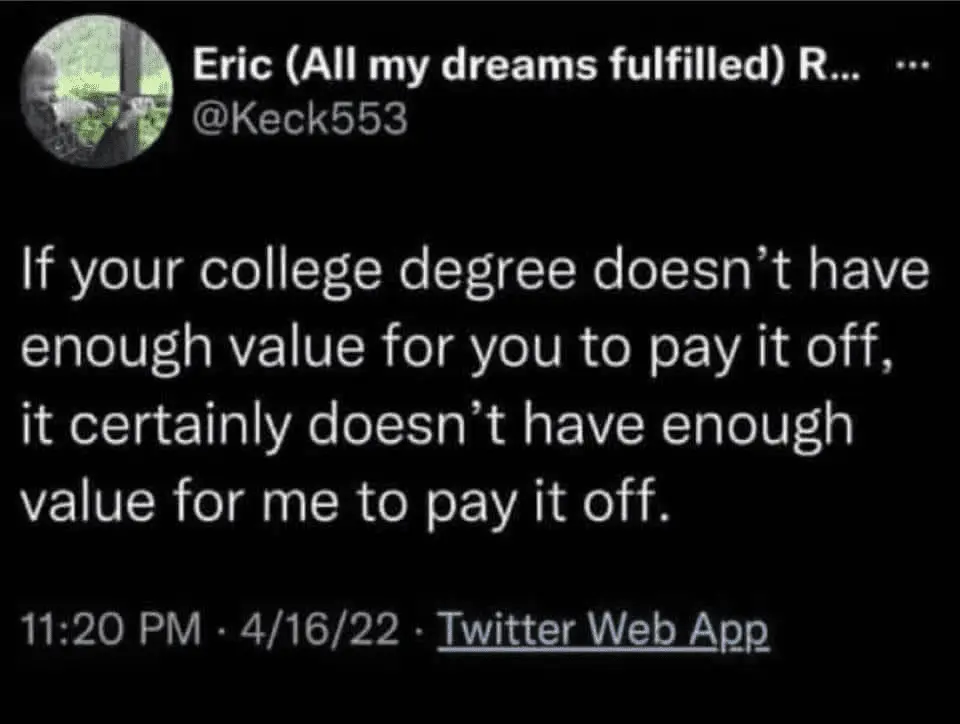Click the word "App" in the source label
This screenshot has width=960, height=724.
pos(735,631)
